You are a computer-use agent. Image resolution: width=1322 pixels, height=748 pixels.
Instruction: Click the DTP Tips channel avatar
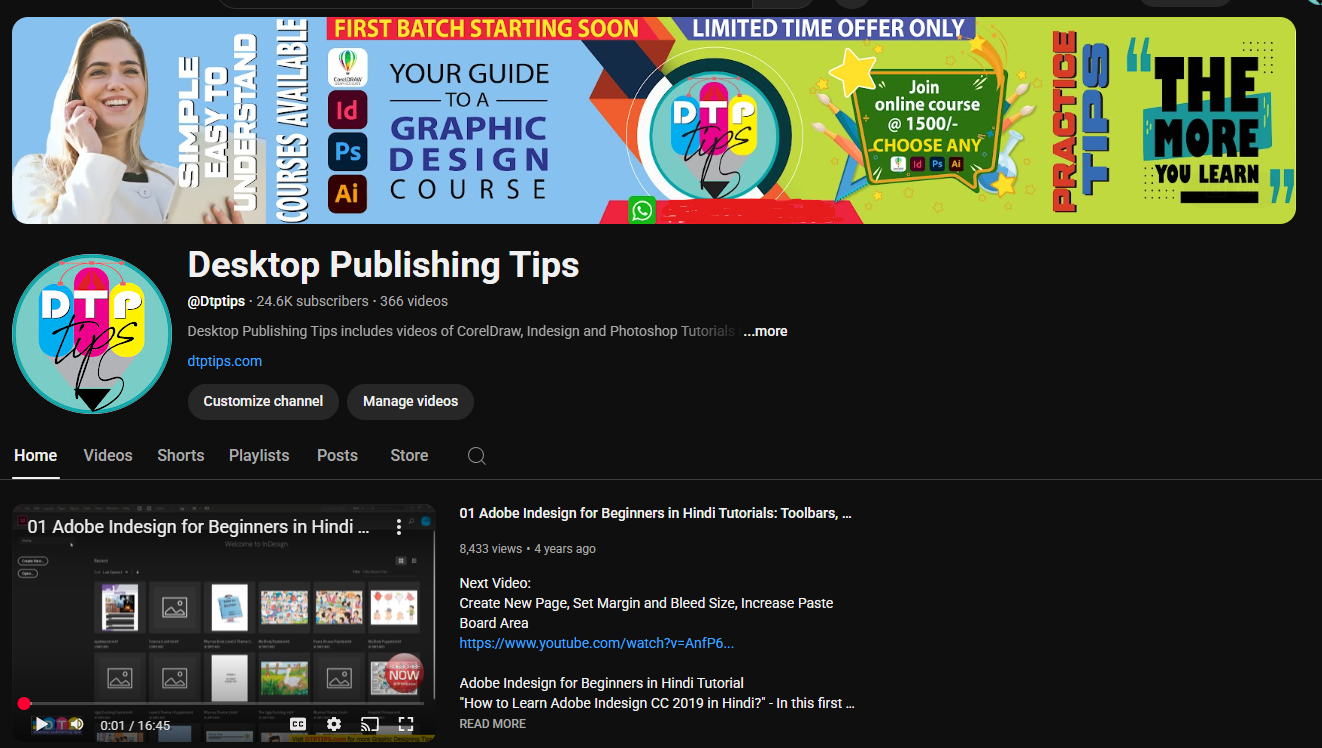92,333
